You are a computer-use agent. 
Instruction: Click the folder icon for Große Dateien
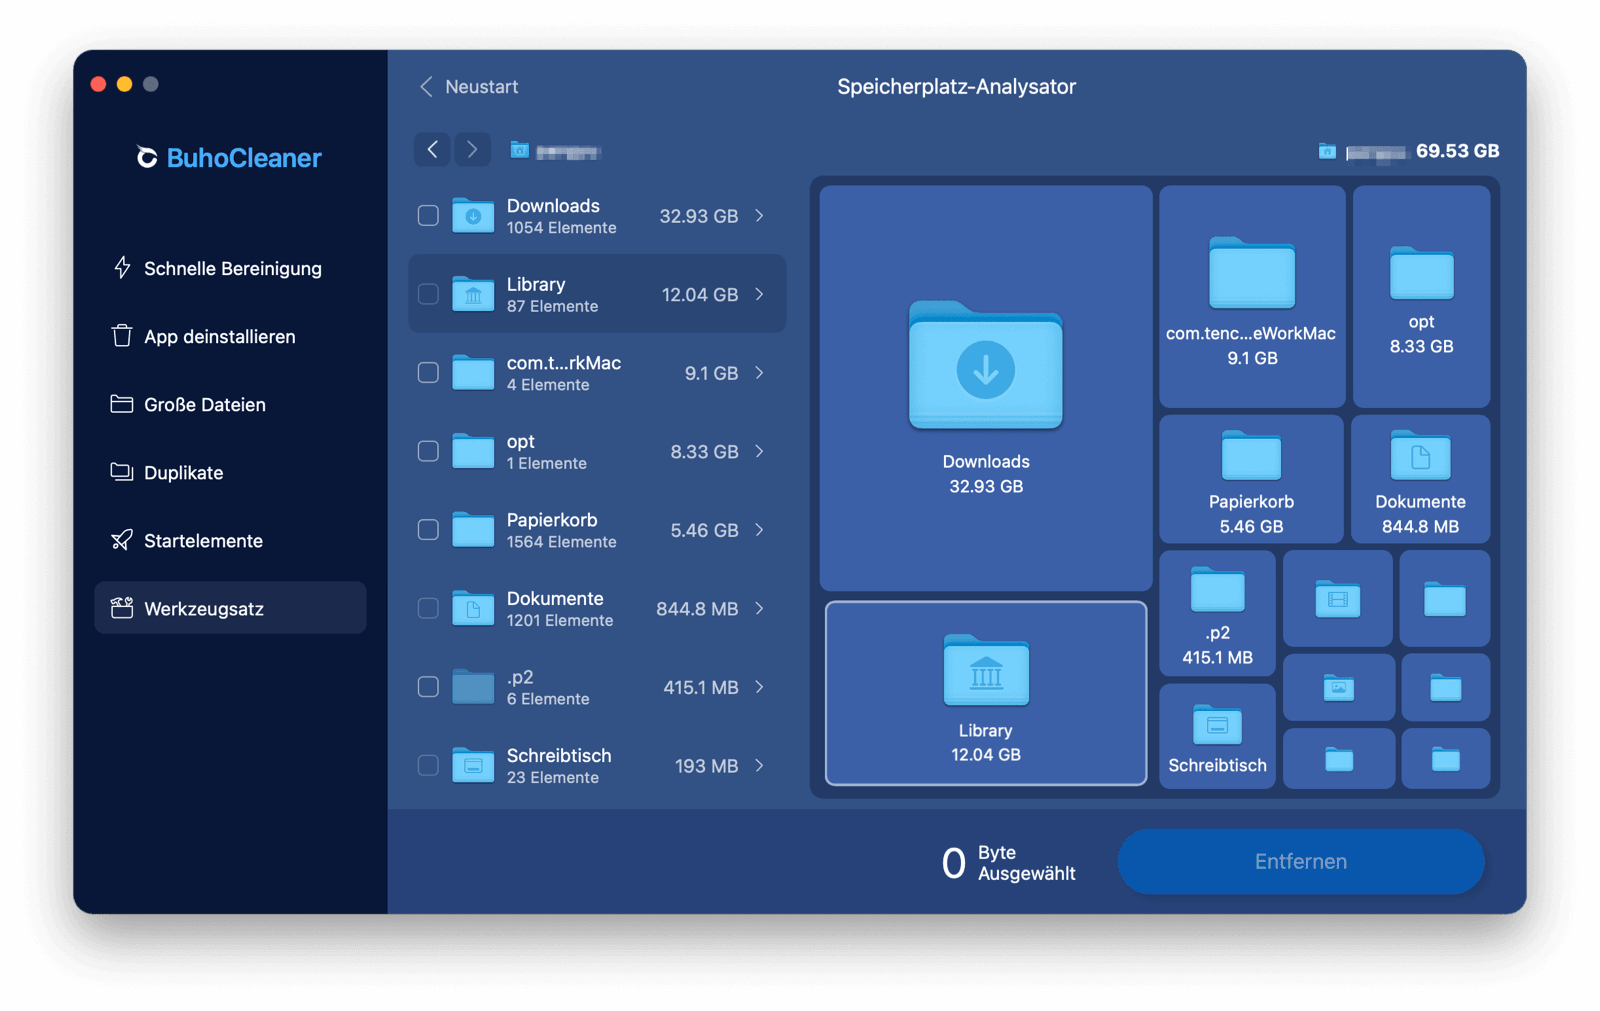tap(122, 404)
